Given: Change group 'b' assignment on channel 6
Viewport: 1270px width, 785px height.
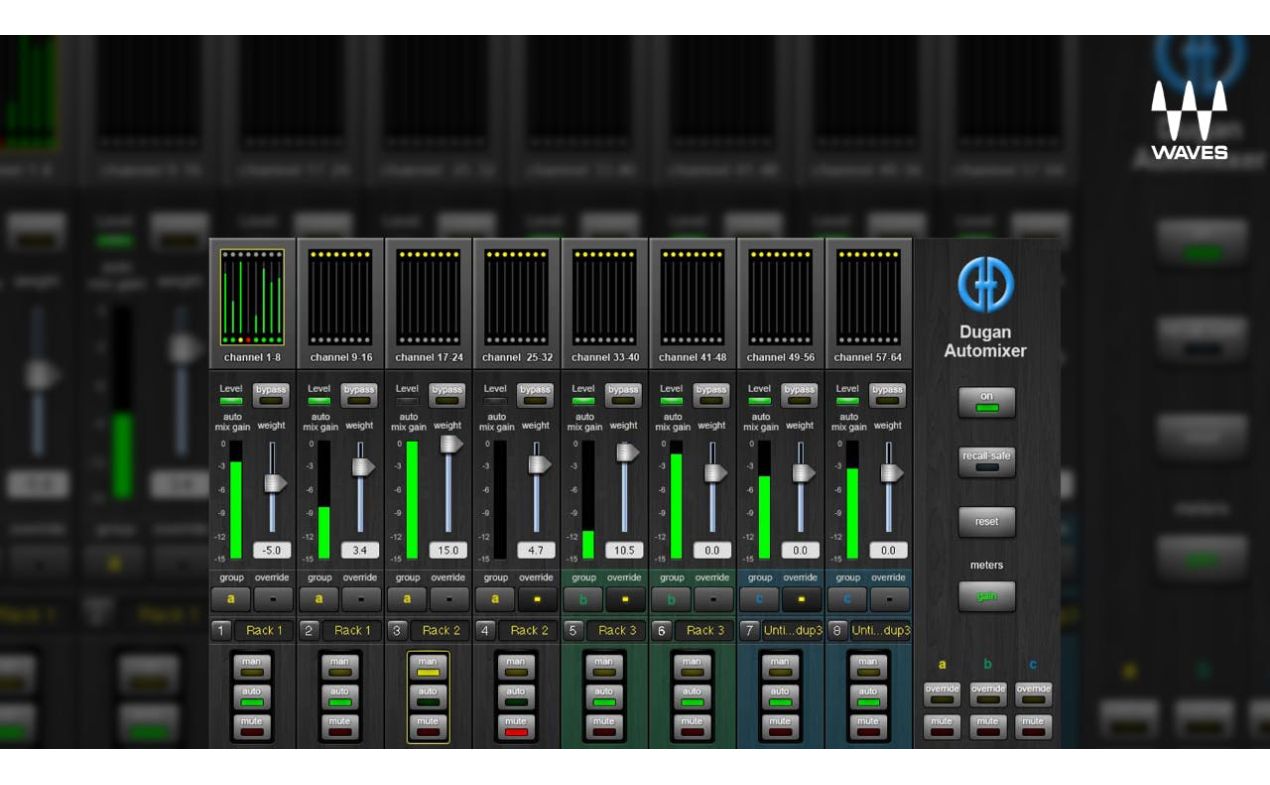Looking at the screenshot, I should 671,599.
